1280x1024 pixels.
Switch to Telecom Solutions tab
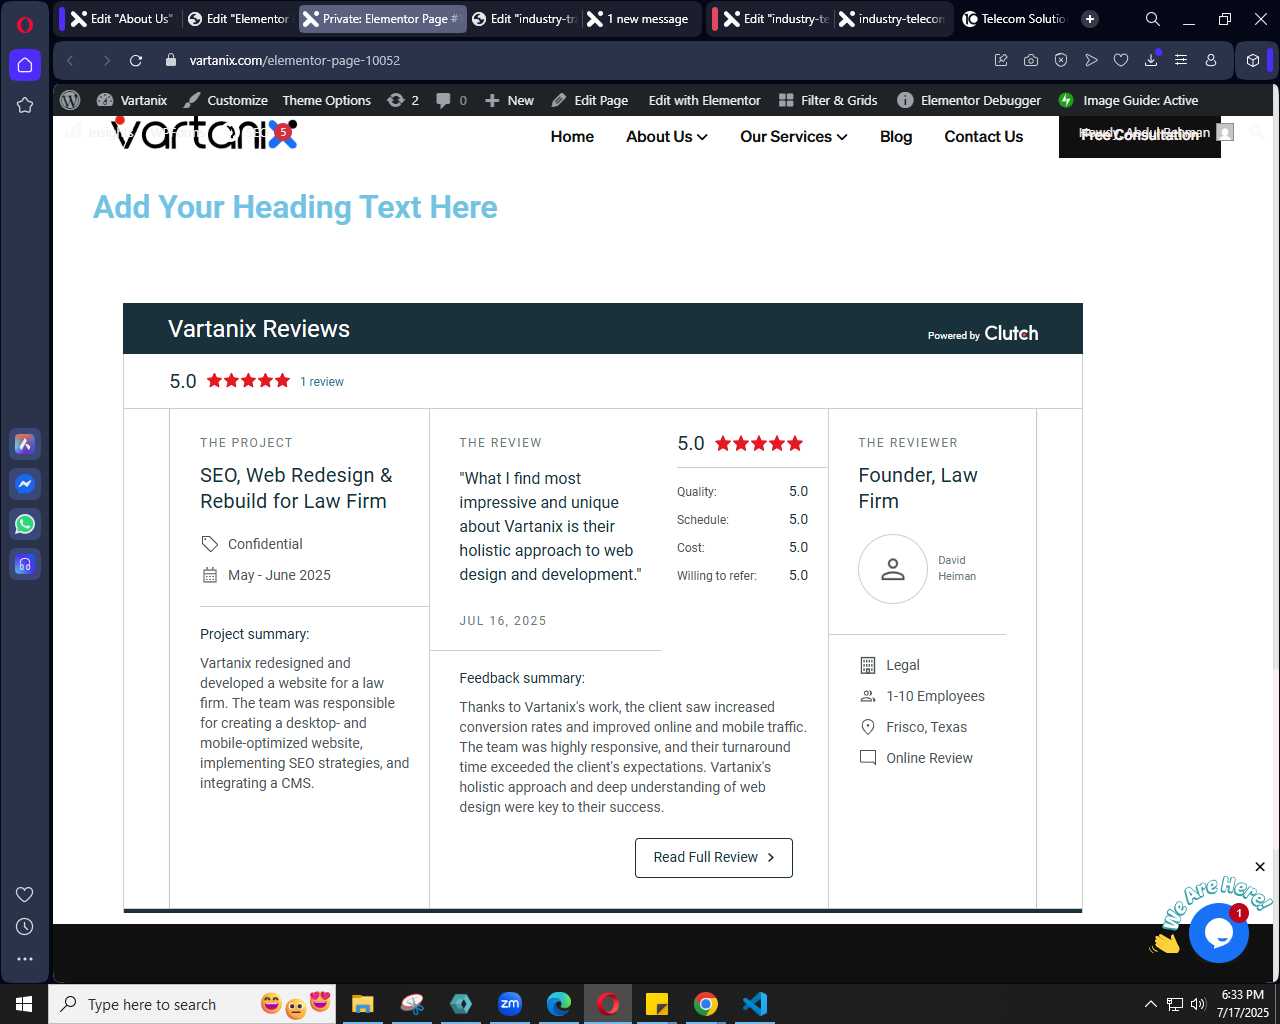pos(1014,19)
